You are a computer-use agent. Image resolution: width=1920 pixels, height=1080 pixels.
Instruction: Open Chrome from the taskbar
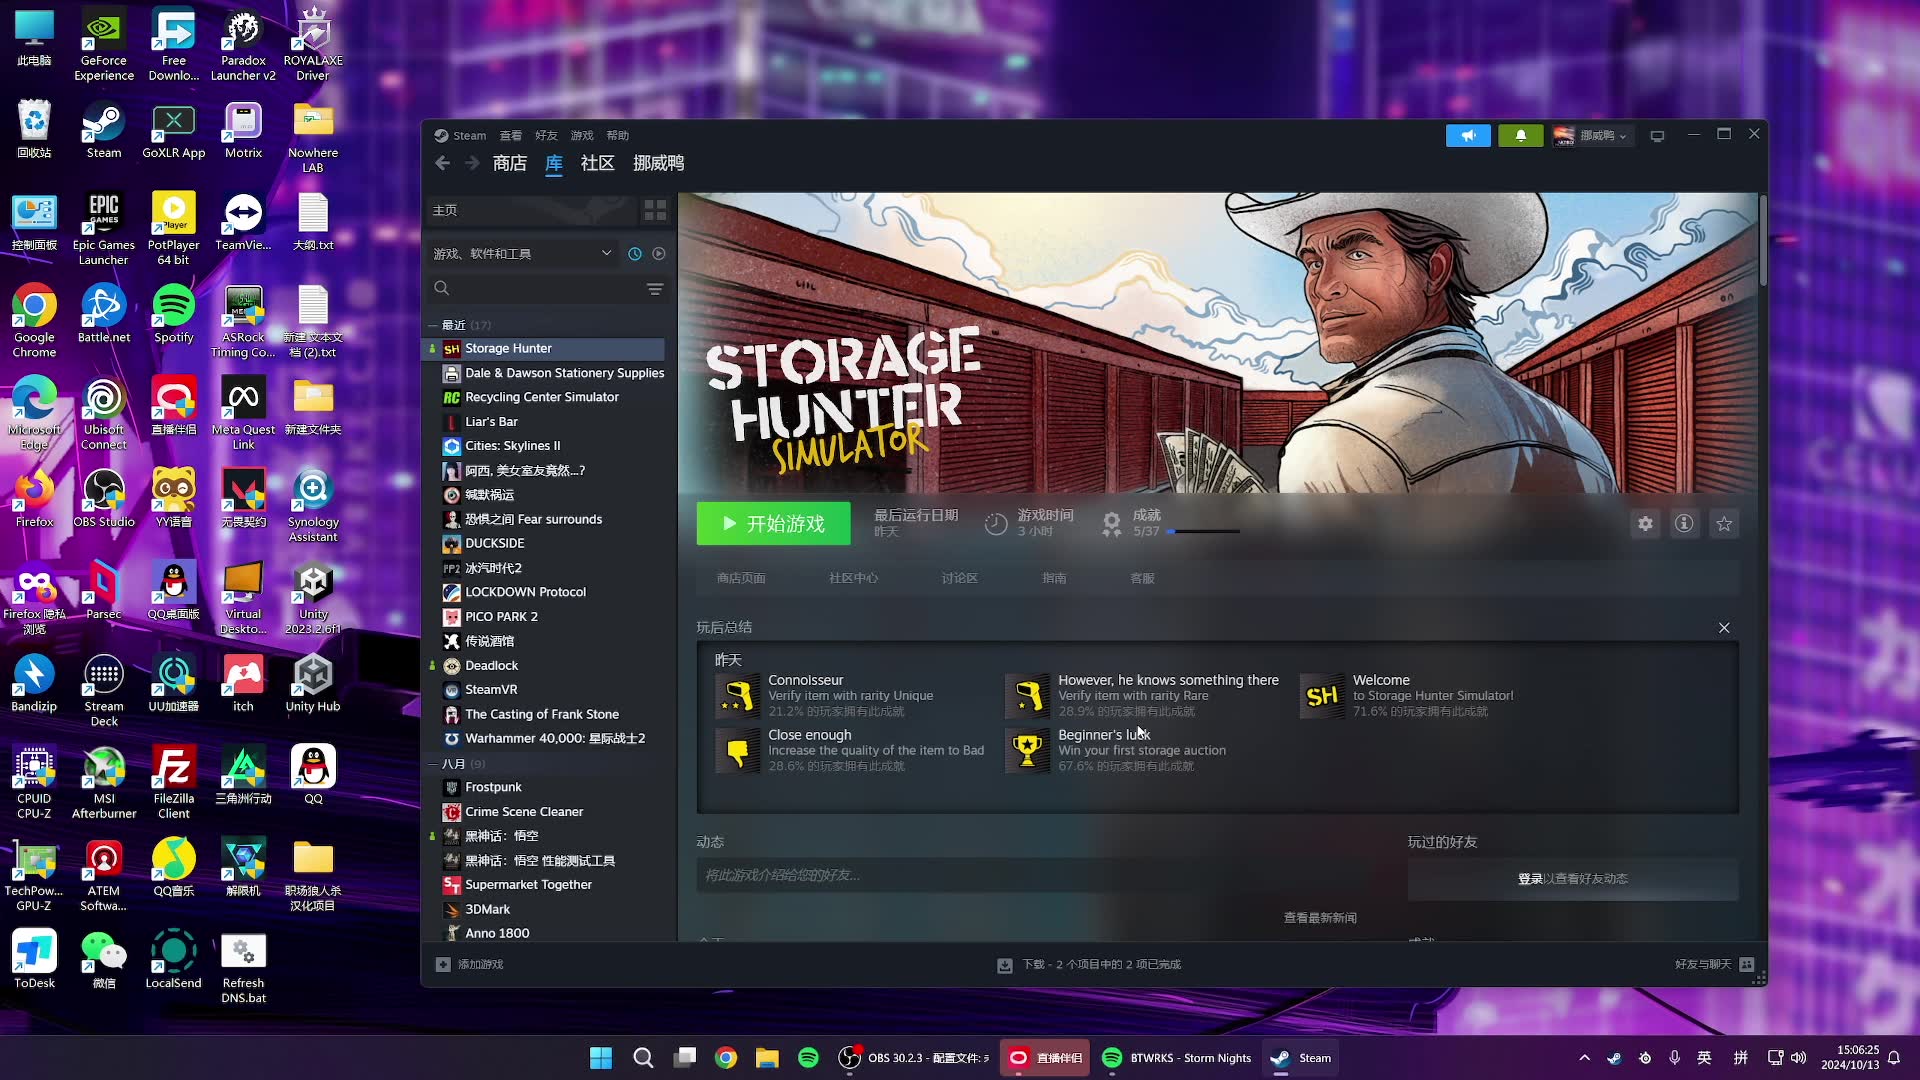coord(726,1058)
